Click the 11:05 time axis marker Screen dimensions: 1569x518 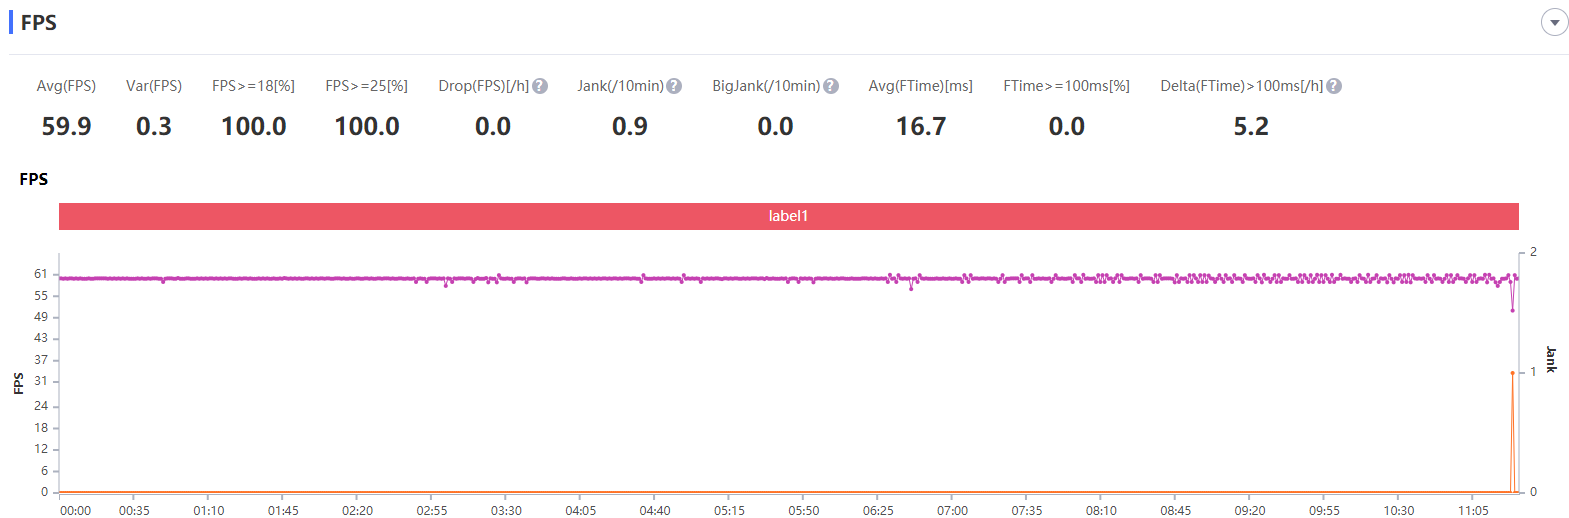point(1473,510)
